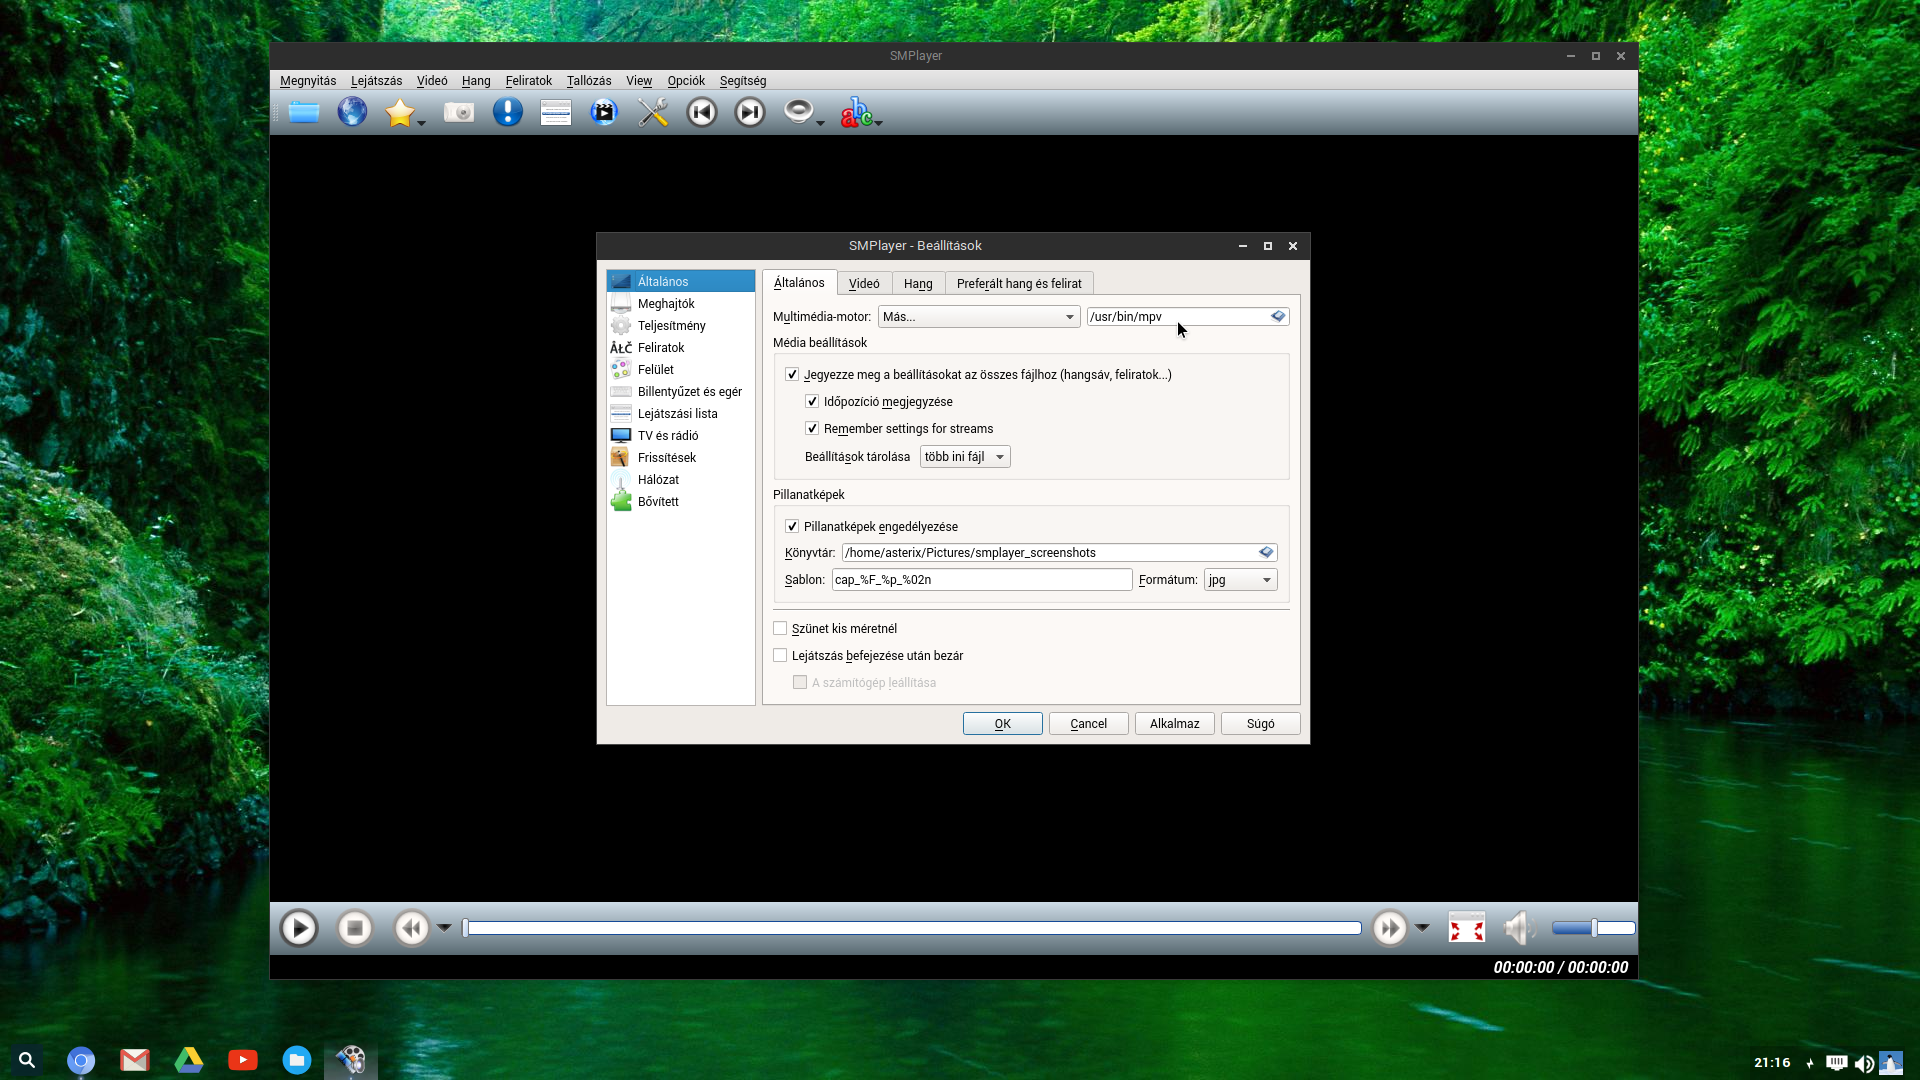Enable Szünet kis mérettnél checkbox
Viewport: 1920px width, 1080px height.
[x=779, y=628]
